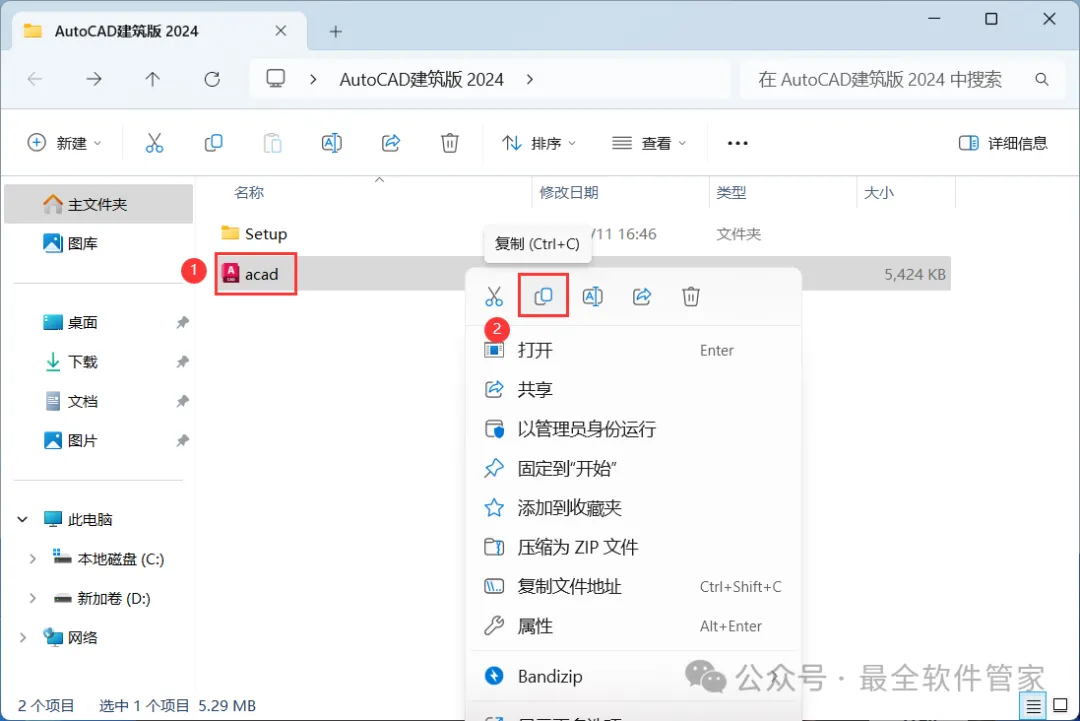This screenshot has height=721, width=1080.
Task: Click the chevron after AutoCAD建筑版 2024 in the address bar
Action: (x=530, y=79)
